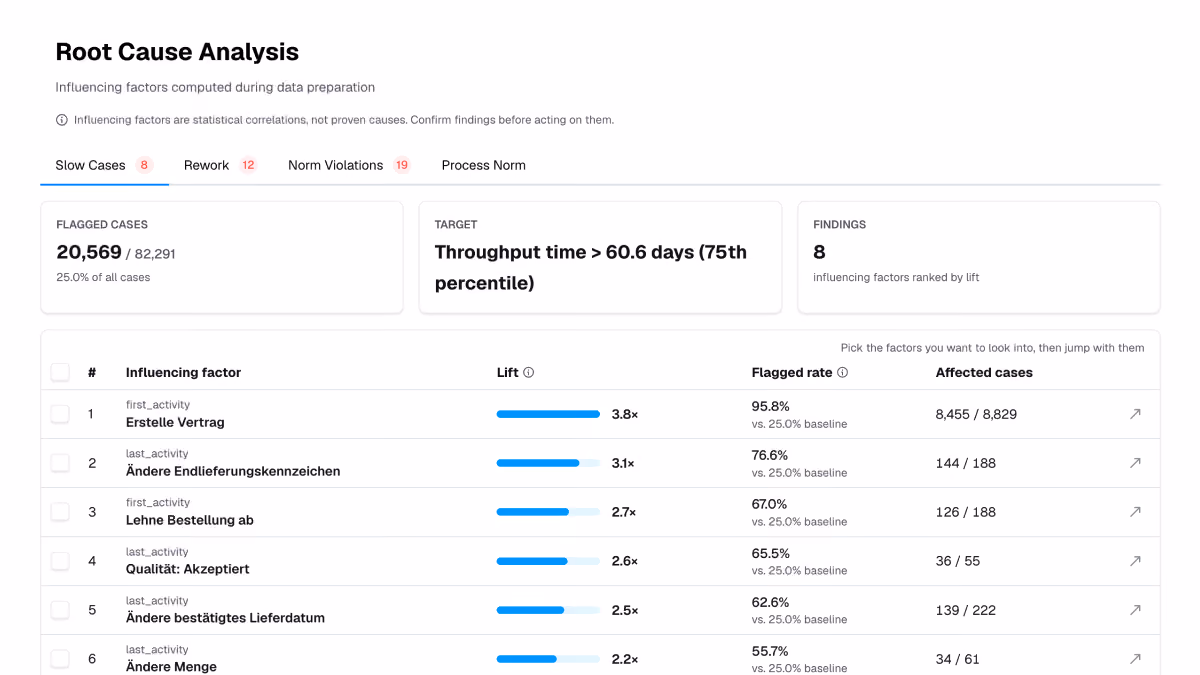
Task: Click the 144 / 188 affected cases value
Action: (x=966, y=463)
